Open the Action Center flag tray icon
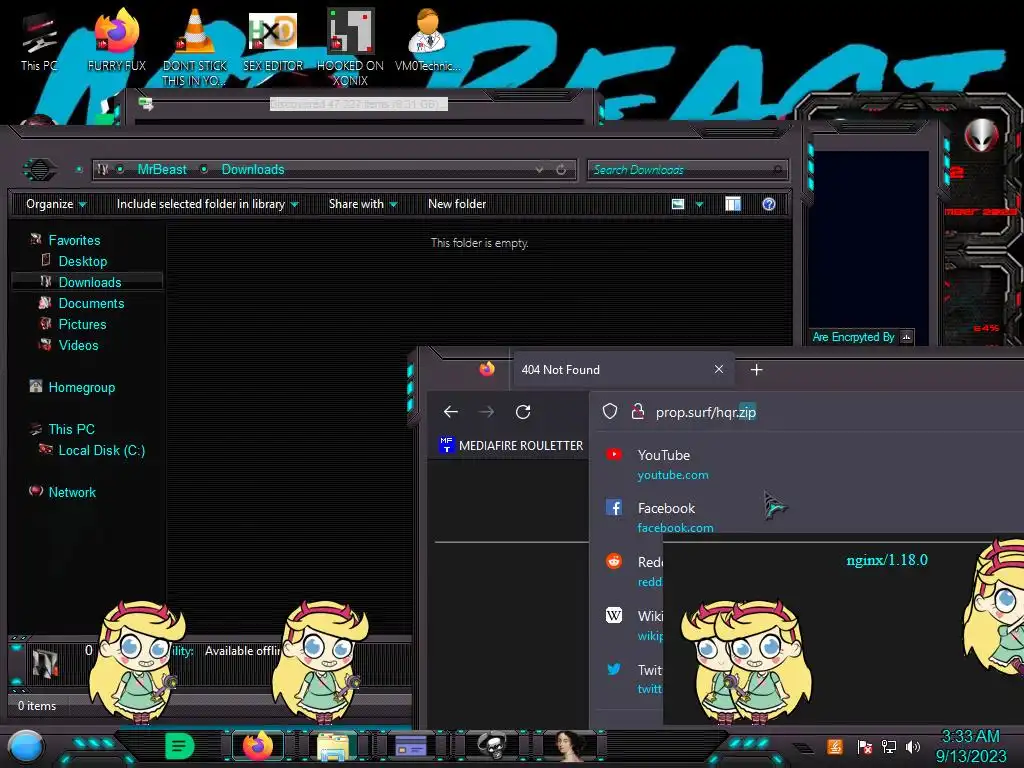 pos(865,746)
